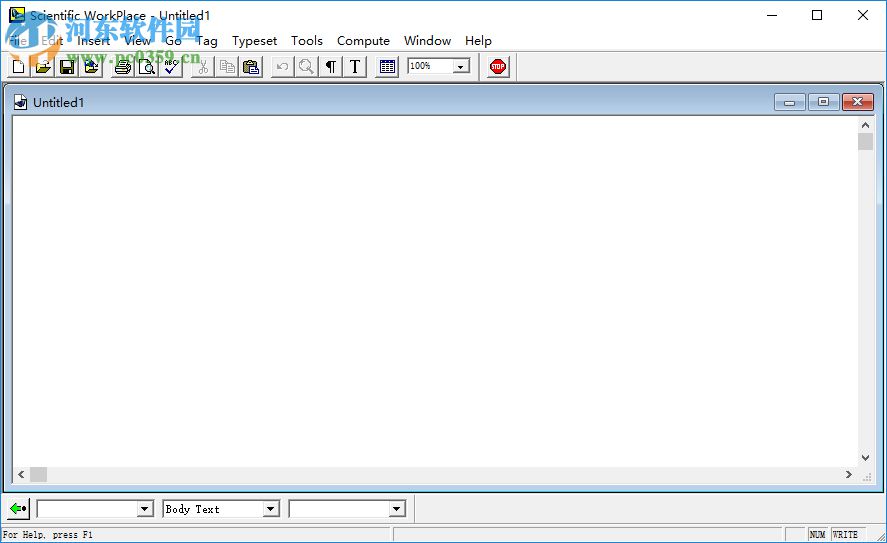Paste using the clipboard icon
The image size is (887, 543).
(251, 67)
